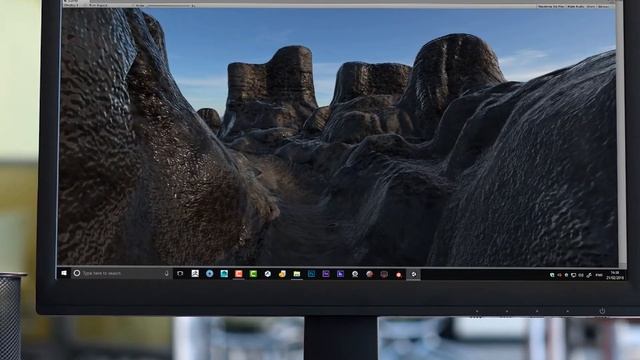Image resolution: width=640 pixels, height=360 pixels.
Task: Open the Gizmos dropdown
Action: coord(603,6)
